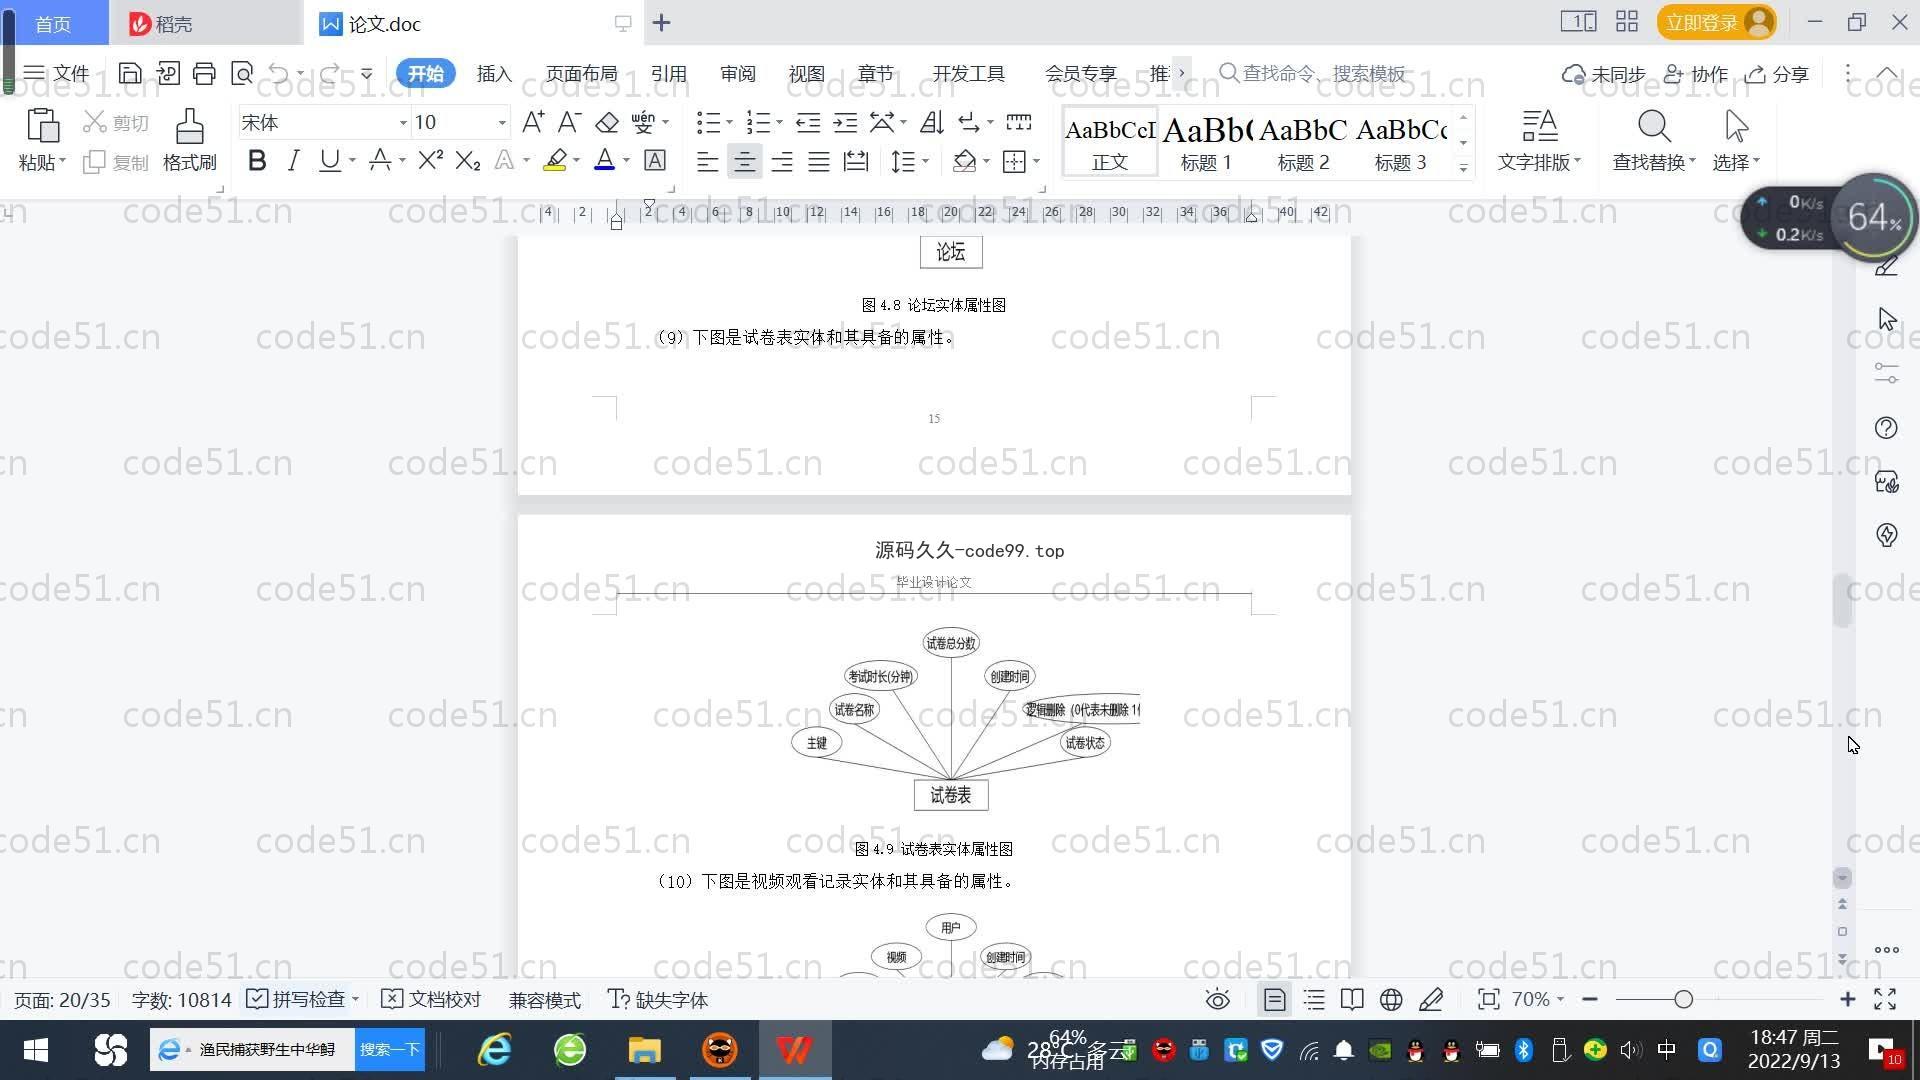This screenshot has width=1920, height=1080.
Task: Expand line spacing dropdown
Action: [x=925, y=162]
